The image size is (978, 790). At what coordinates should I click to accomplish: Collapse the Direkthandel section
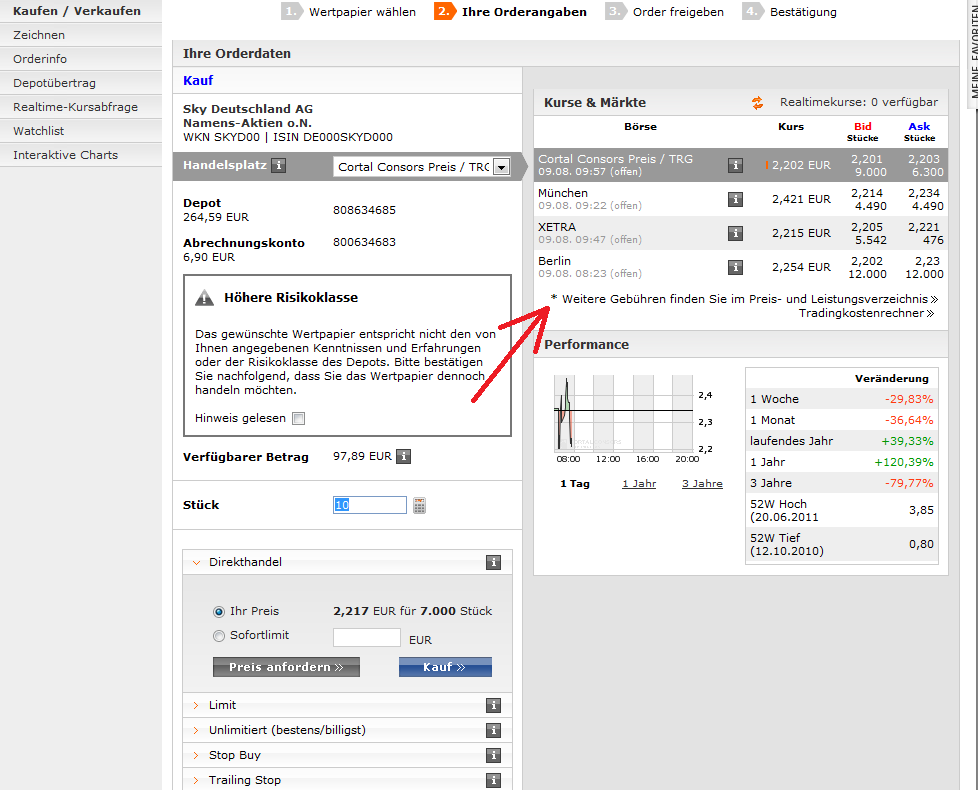point(196,562)
